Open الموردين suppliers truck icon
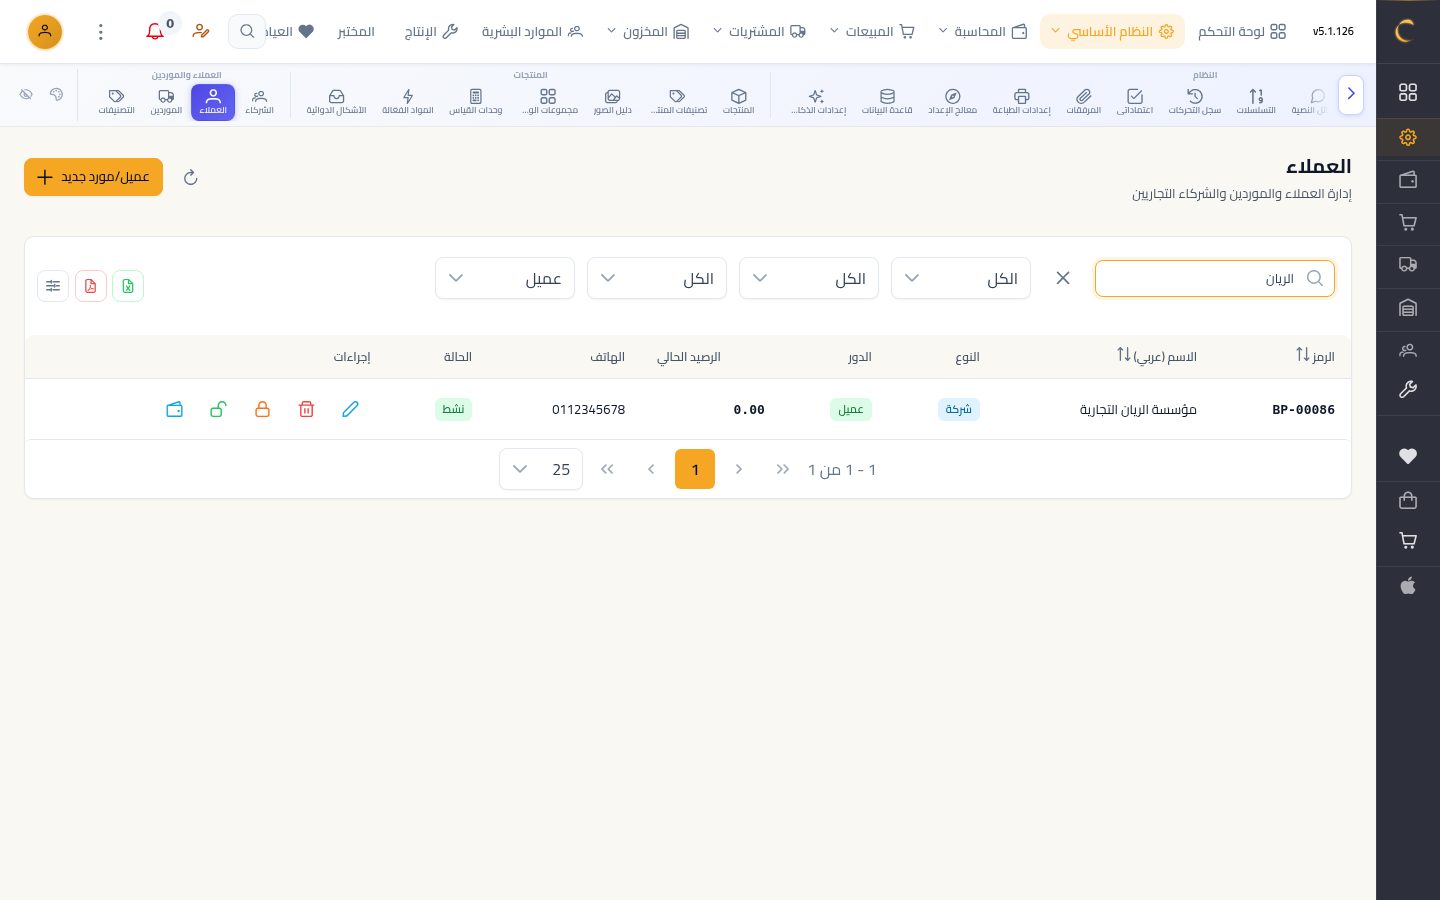This screenshot has height=900, width=1440. (x=166, y=101)
